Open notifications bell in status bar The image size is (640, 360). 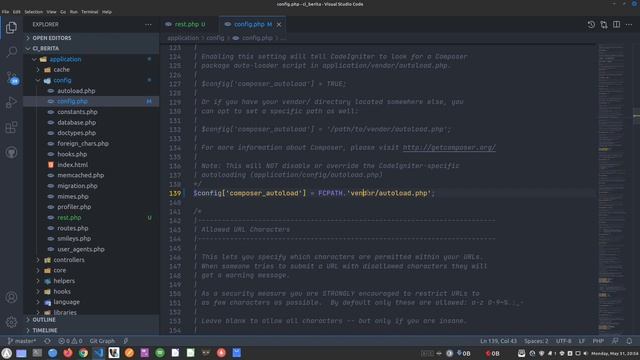pyautogui.click(x=629, y=341)
